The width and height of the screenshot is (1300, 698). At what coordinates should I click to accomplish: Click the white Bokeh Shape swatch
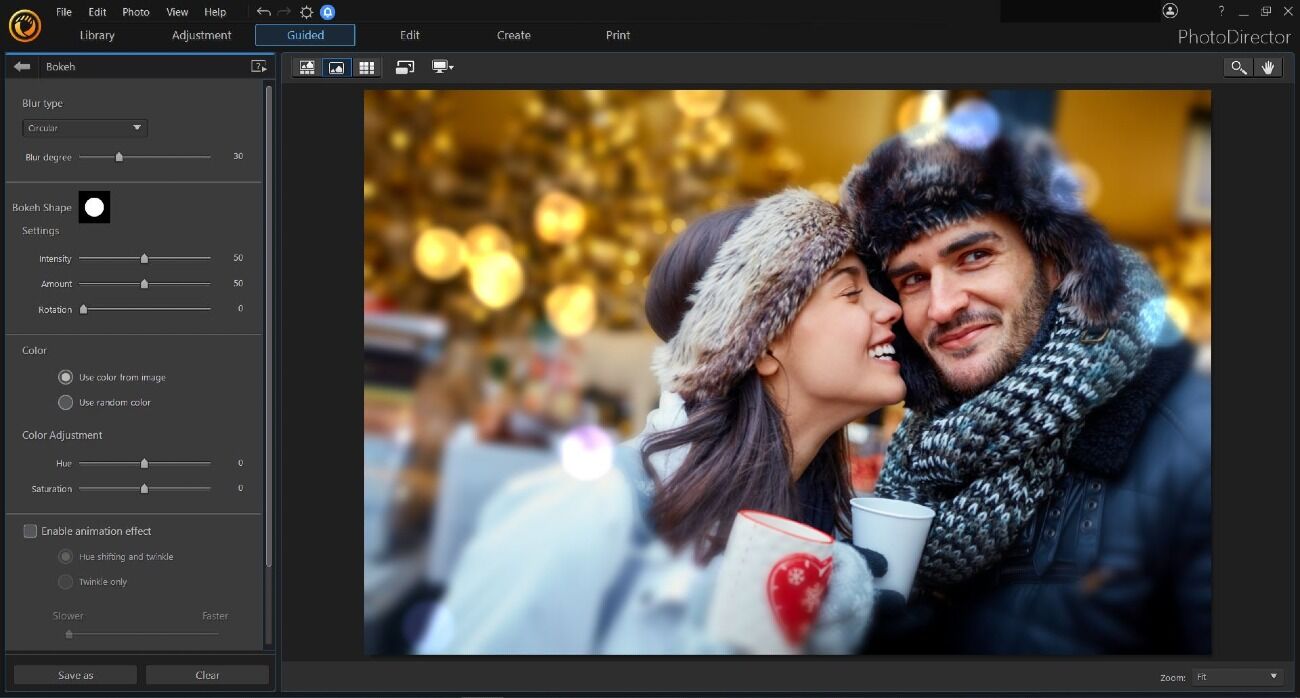94,207
